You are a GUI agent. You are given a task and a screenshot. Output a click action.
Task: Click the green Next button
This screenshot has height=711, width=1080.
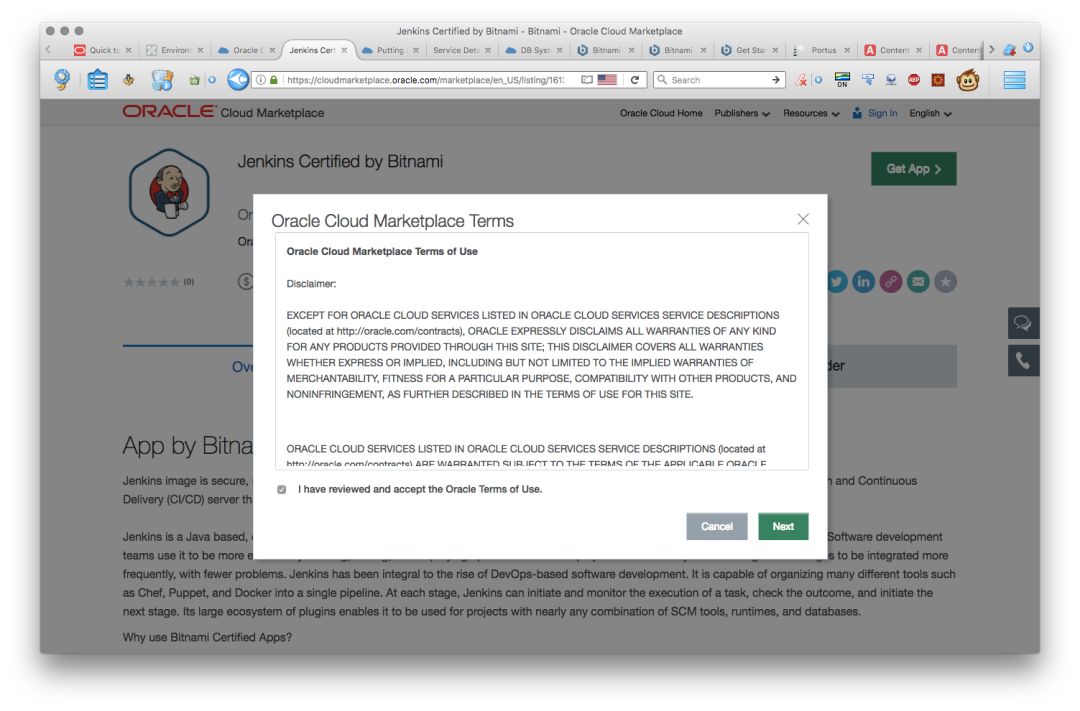[x=783, y=526]
